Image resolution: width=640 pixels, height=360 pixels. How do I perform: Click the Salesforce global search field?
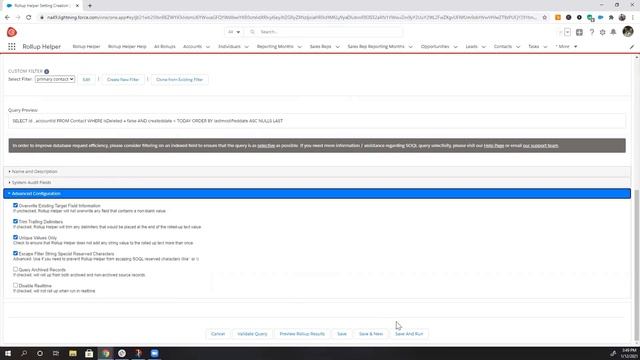coord(325,32)
